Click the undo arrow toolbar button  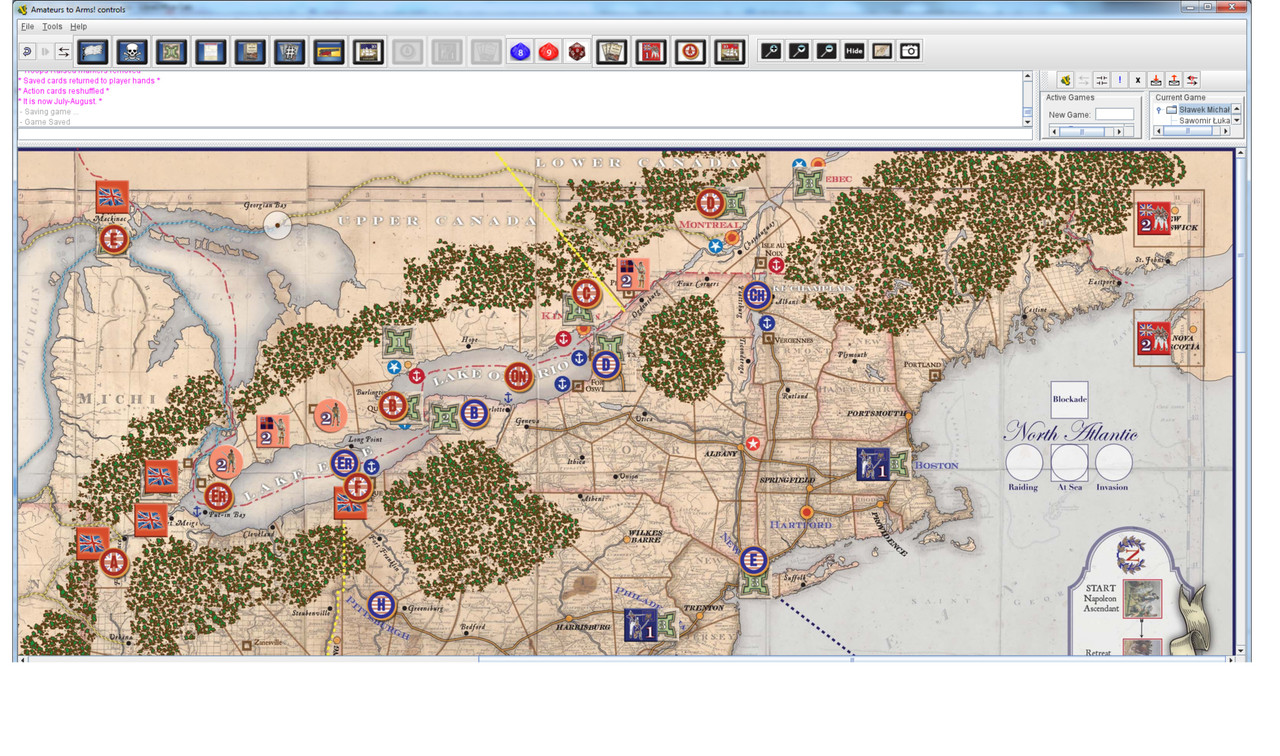(x=27, y=51)
